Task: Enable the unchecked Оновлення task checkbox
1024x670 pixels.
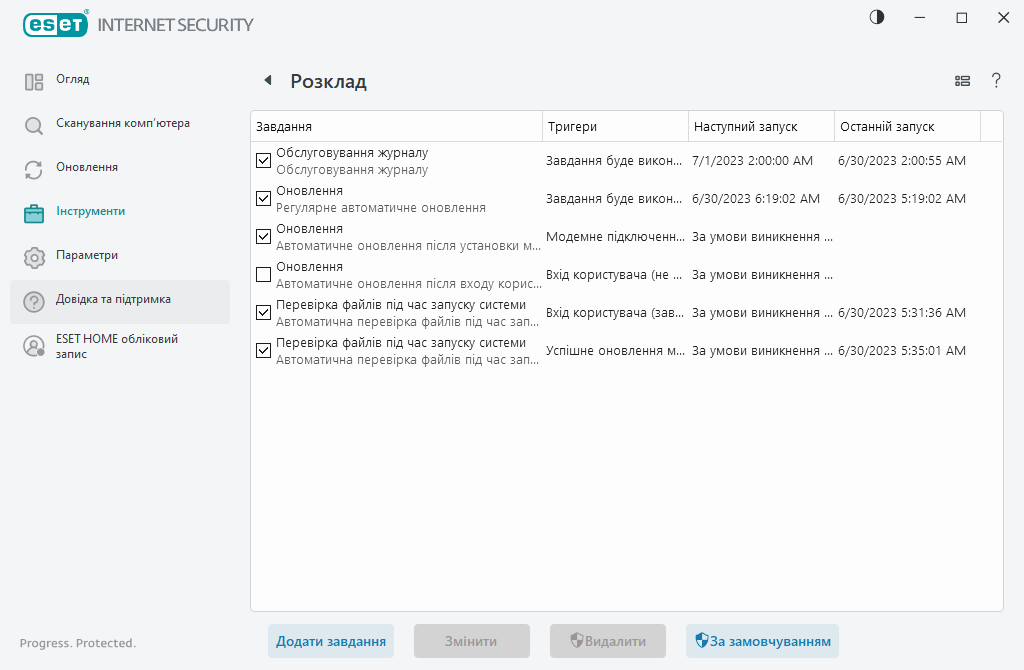Action: click(x=264, y=274)
